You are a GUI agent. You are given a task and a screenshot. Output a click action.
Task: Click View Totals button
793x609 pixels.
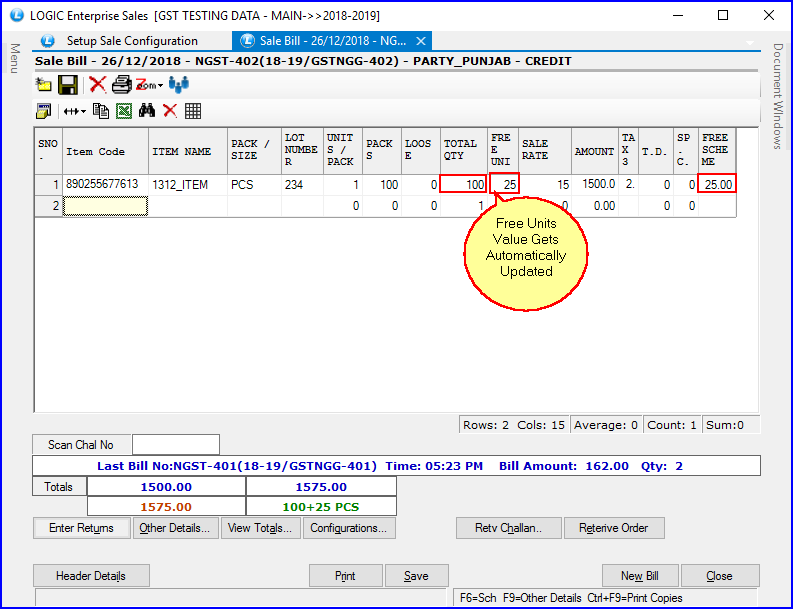(x=260, y=528)
